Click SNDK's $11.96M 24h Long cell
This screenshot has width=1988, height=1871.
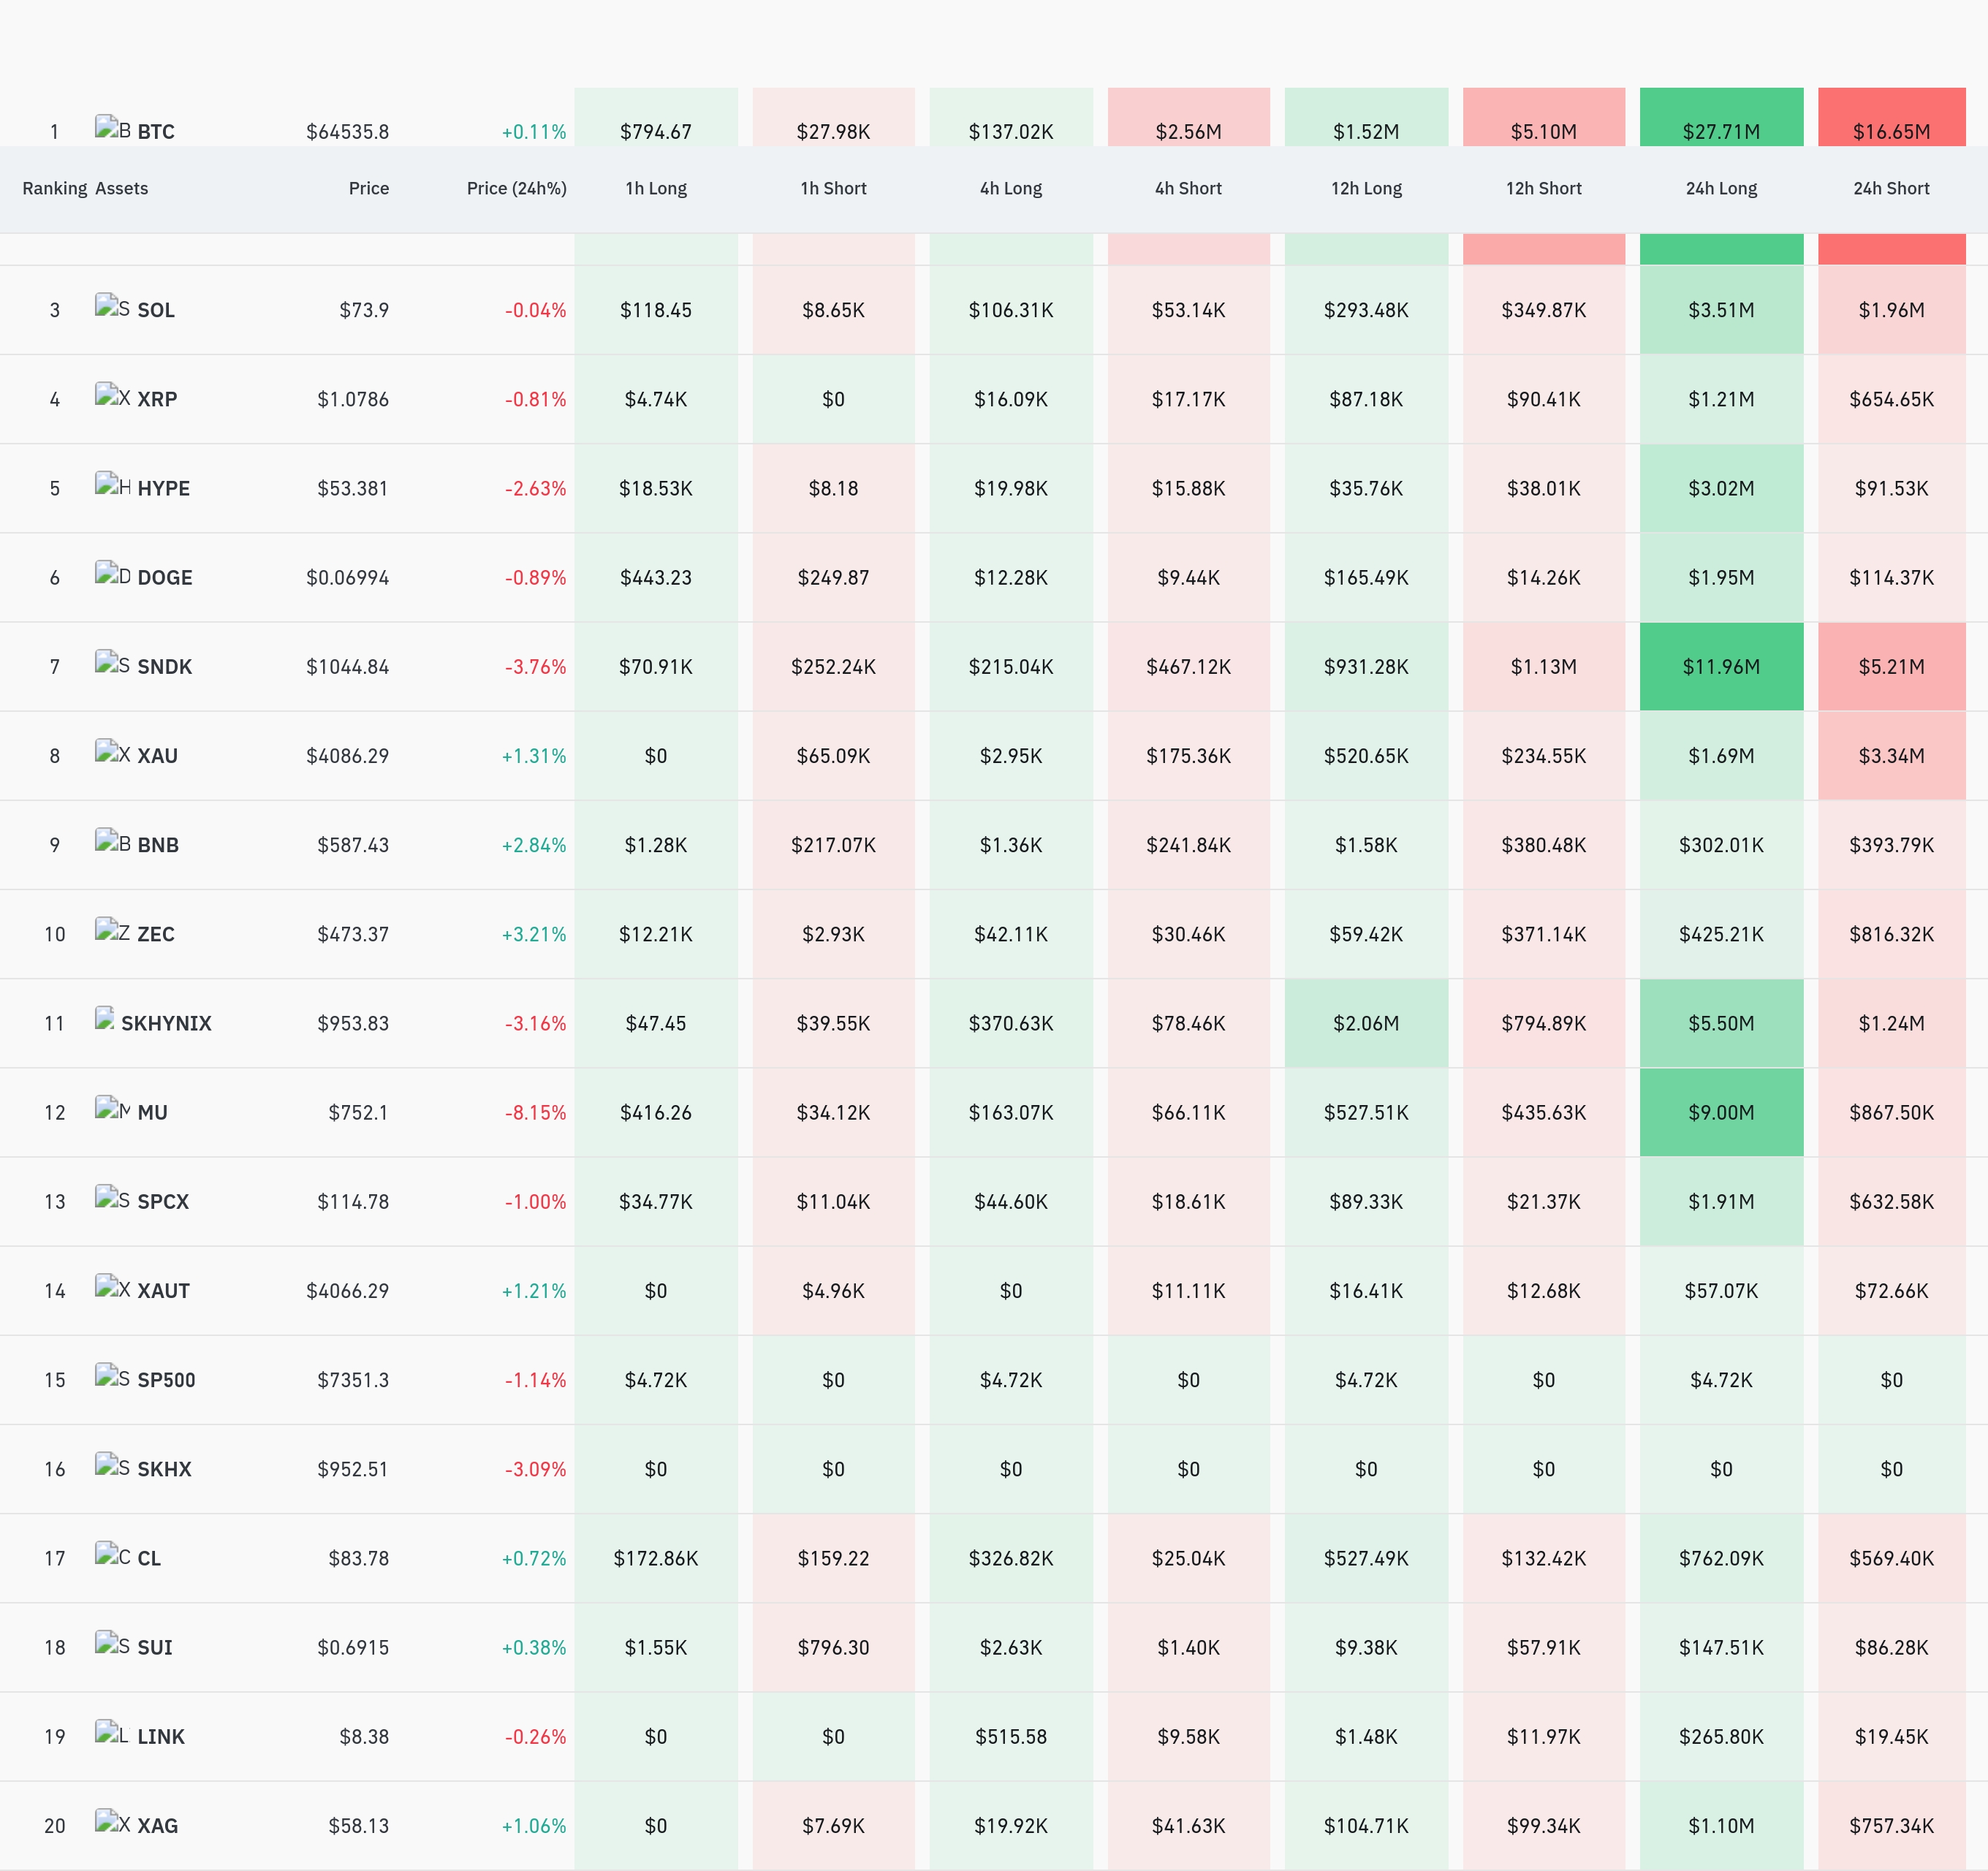coord(1721,667)
